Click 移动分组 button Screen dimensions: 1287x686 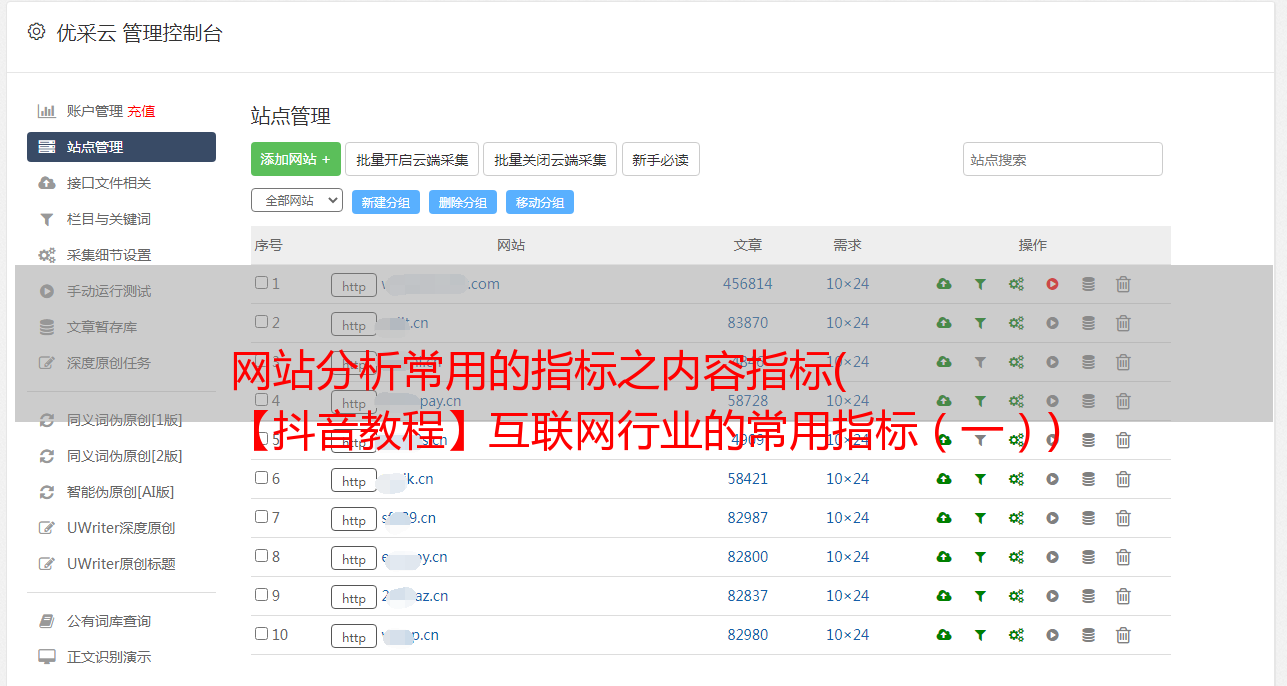[x=540, y=202]
